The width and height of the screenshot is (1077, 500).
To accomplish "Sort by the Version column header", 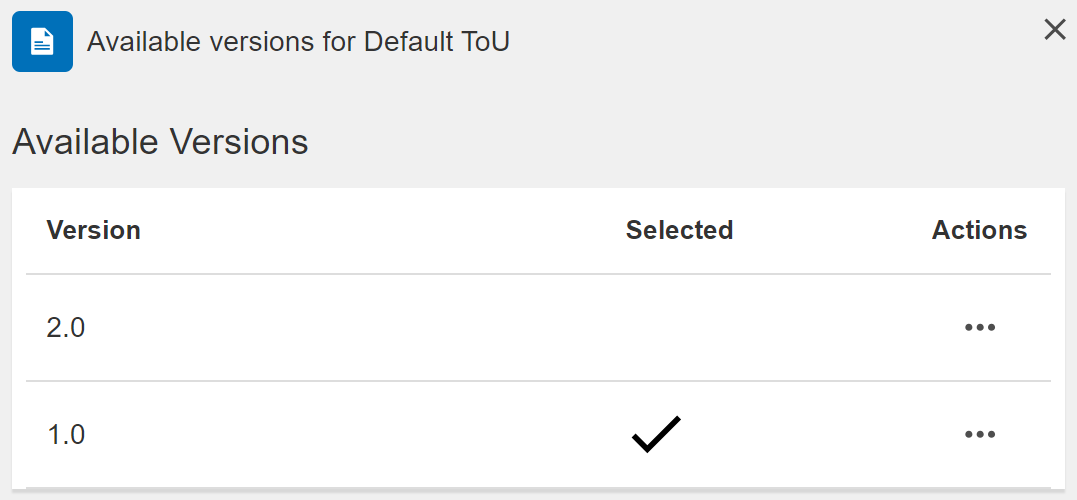I will [93, 230].
